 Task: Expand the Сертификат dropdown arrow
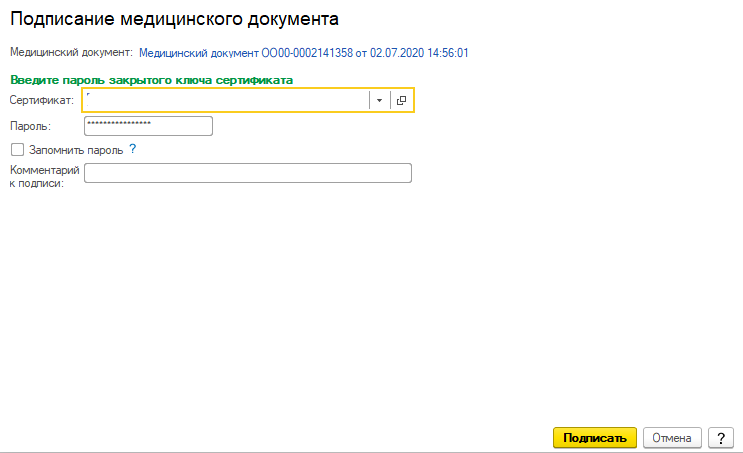point(379,100)
